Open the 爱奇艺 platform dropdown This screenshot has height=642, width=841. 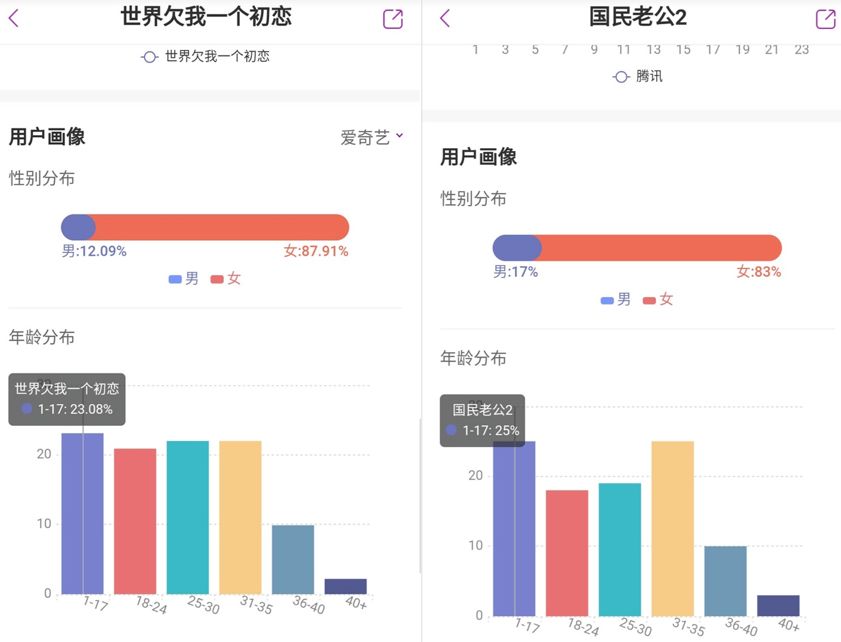372,137
